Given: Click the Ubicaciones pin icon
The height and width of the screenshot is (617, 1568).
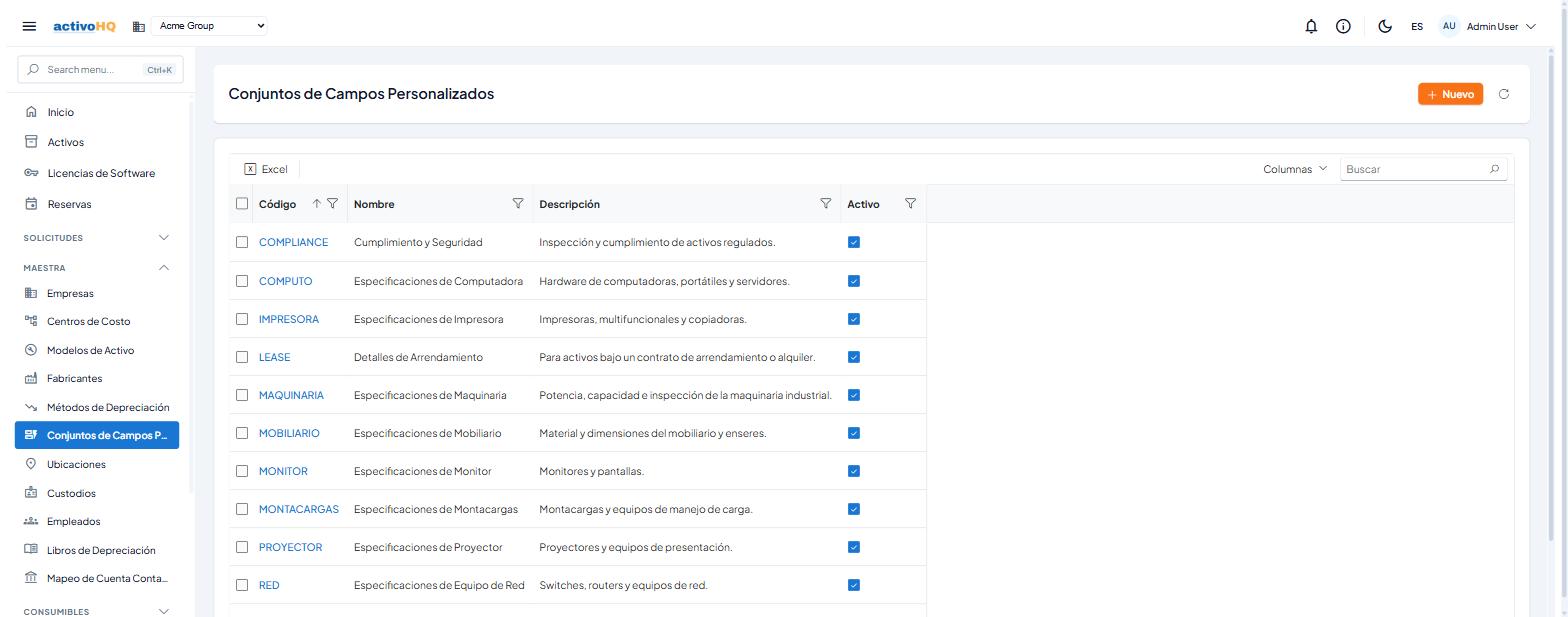Looking at the screenshot, I should coord(30,464).
